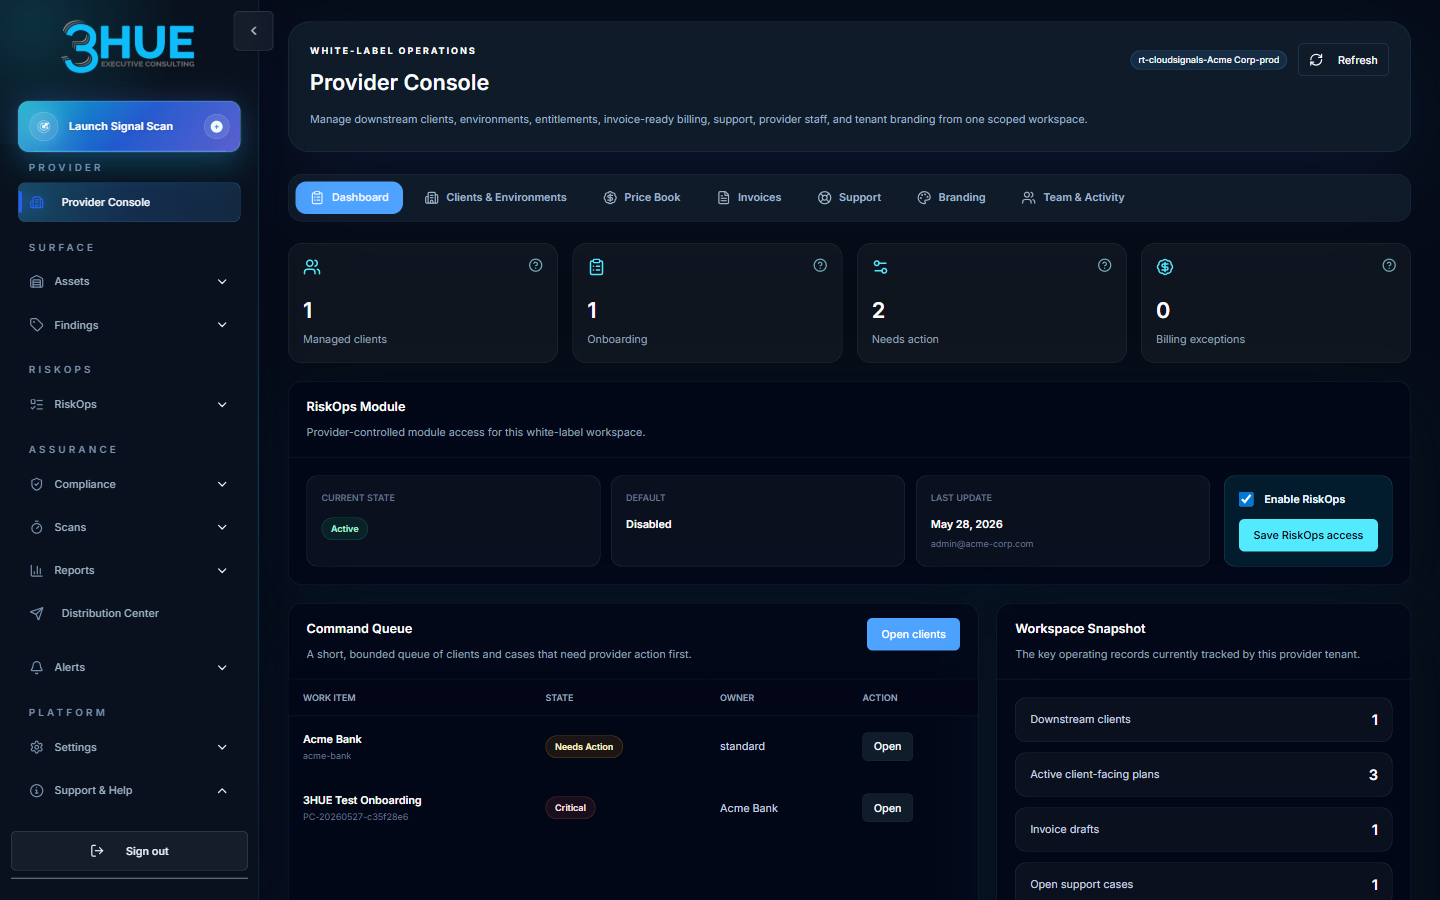Viewport: 1440px width, 900px height.
Task: Open help for Managed clients card
Action: (x=536, y=265)
